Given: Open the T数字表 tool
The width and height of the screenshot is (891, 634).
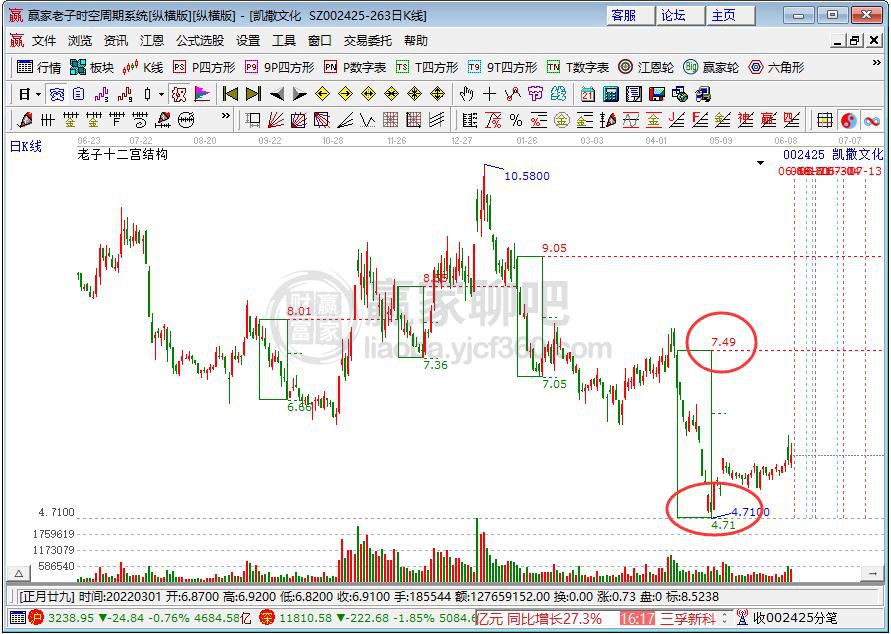Looking at the screenshot, I should pyautogui.click(x=578, y=68).
